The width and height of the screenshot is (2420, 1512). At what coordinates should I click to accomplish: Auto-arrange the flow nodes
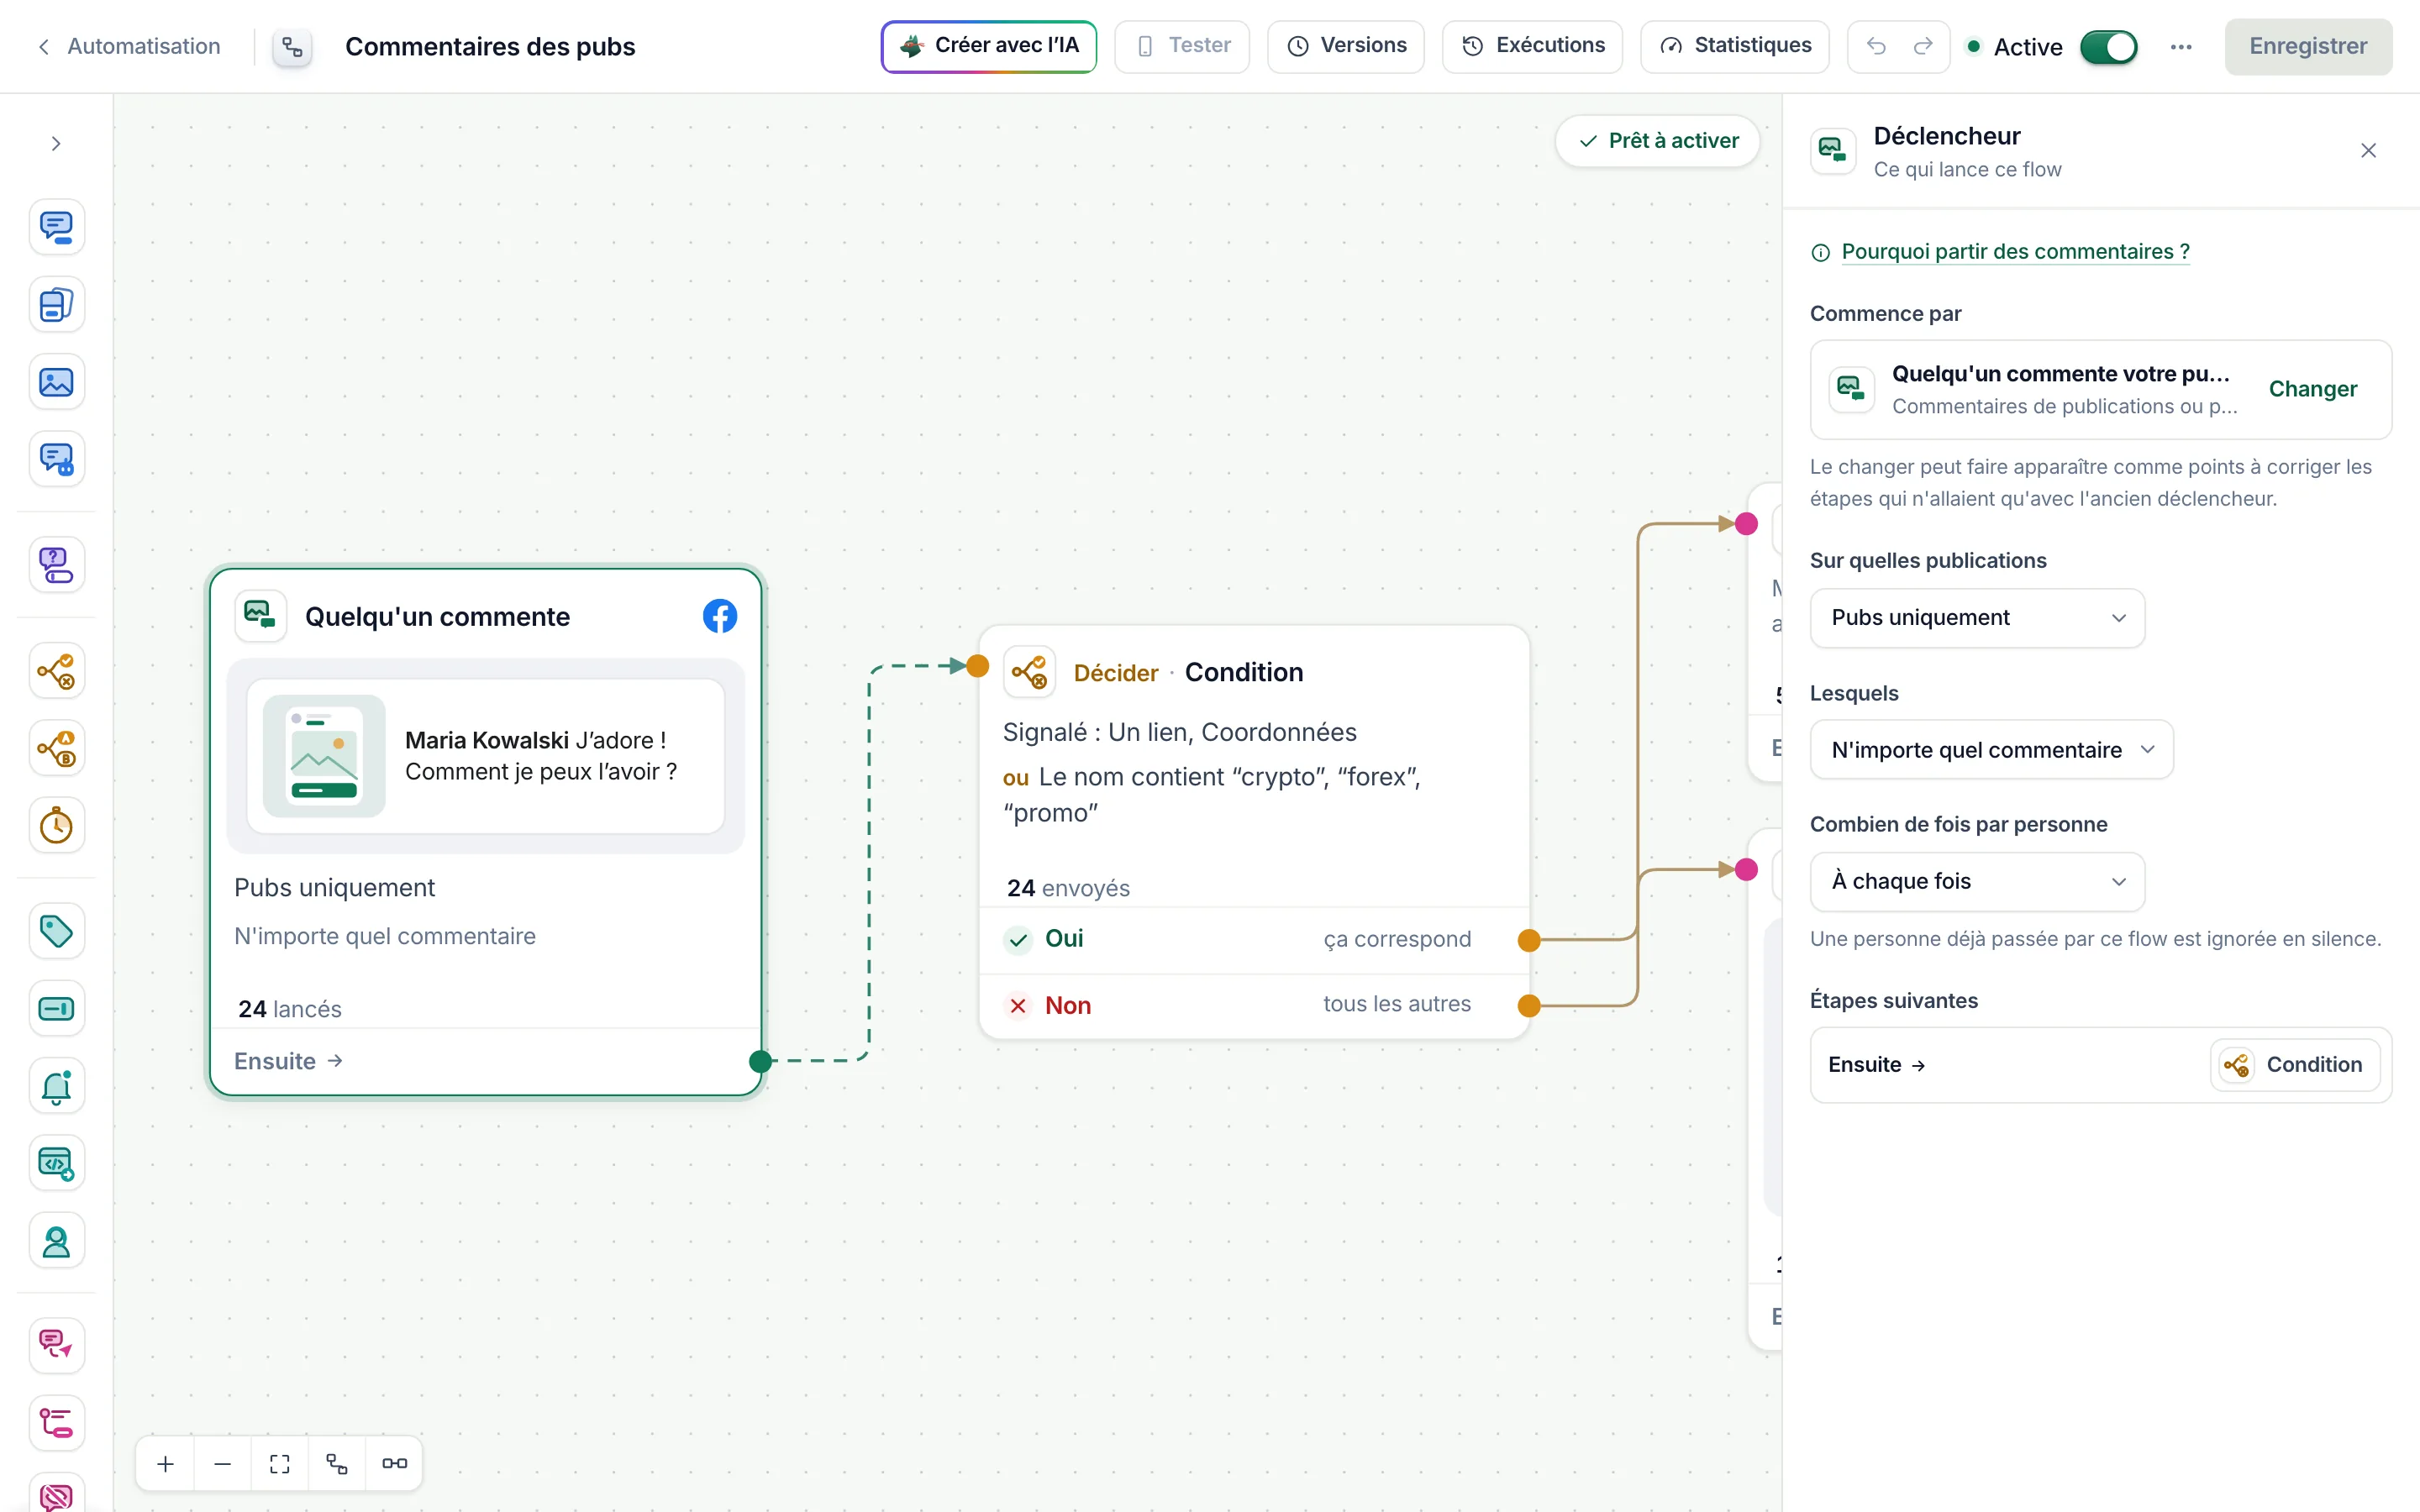[x=337, y=1464]
